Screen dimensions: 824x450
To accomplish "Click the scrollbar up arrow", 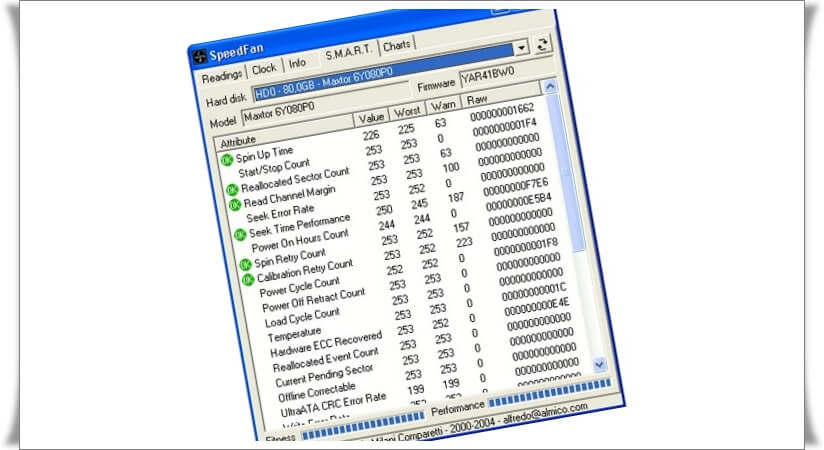I will 550,86.
